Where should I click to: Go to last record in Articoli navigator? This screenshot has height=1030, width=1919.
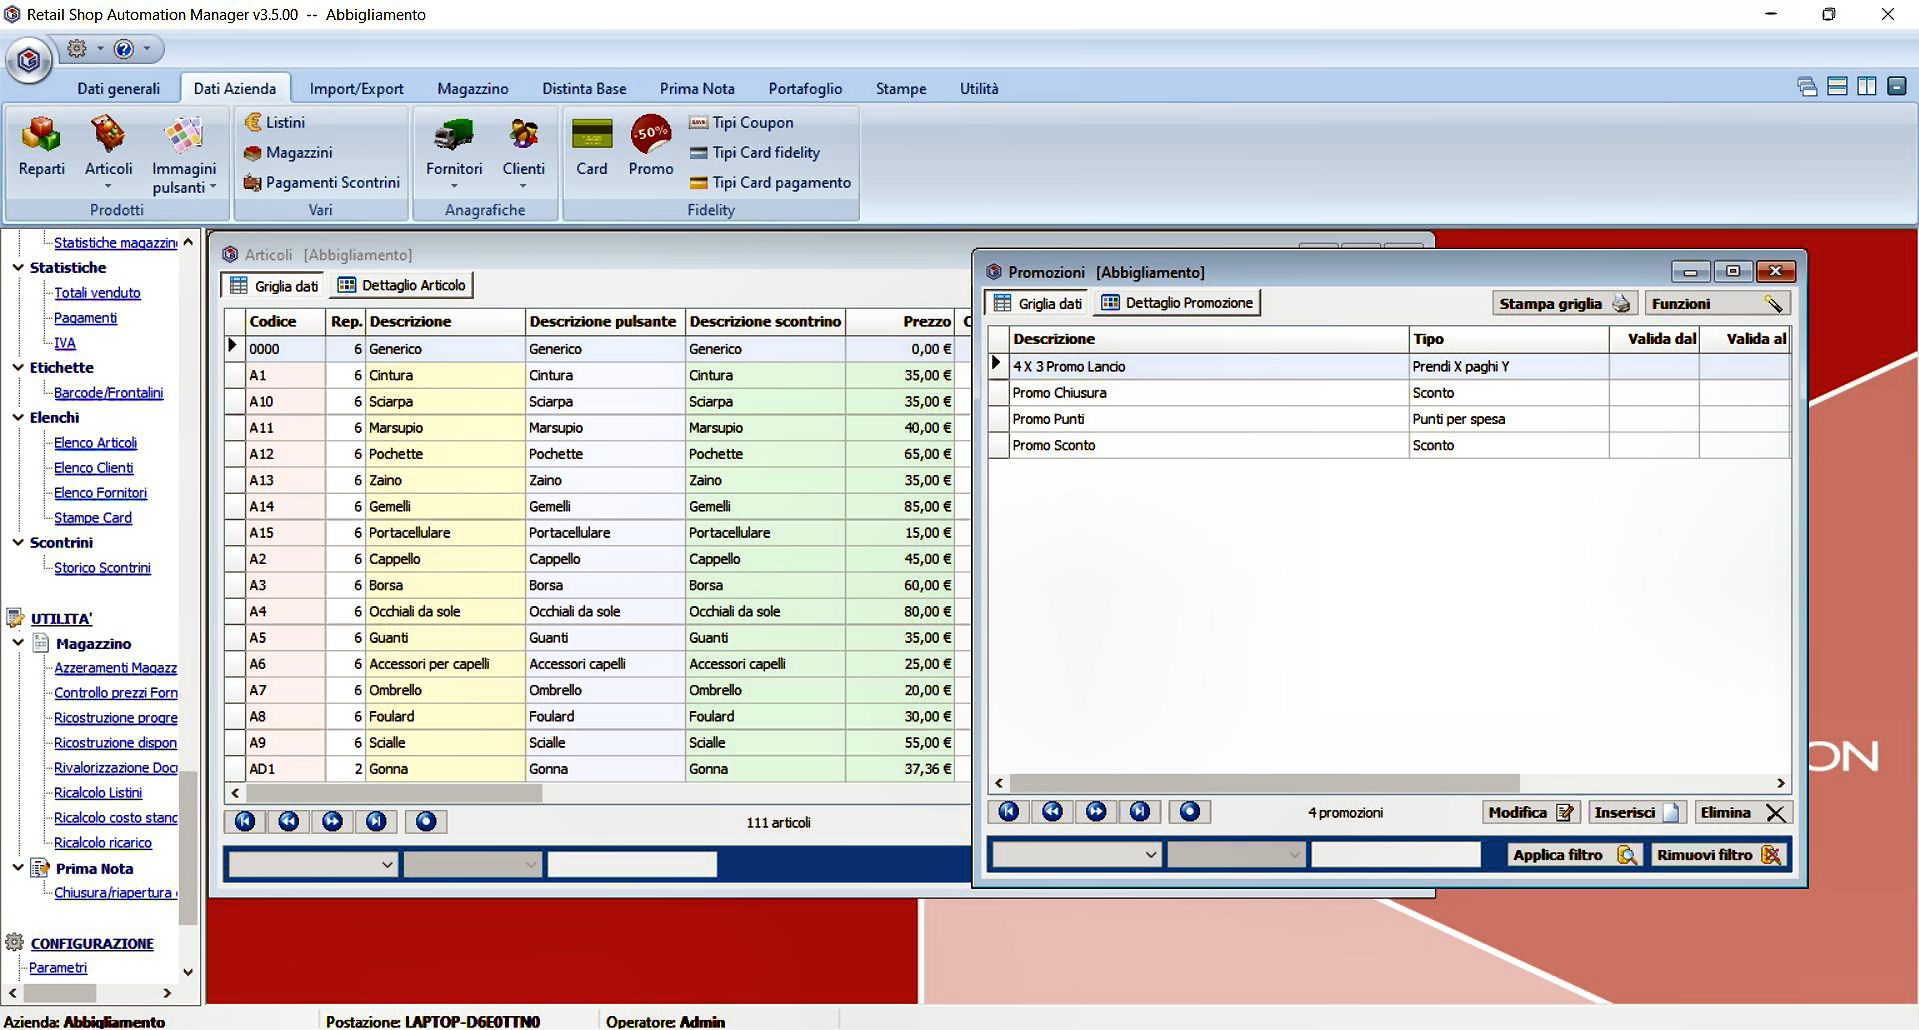[376, 822]
